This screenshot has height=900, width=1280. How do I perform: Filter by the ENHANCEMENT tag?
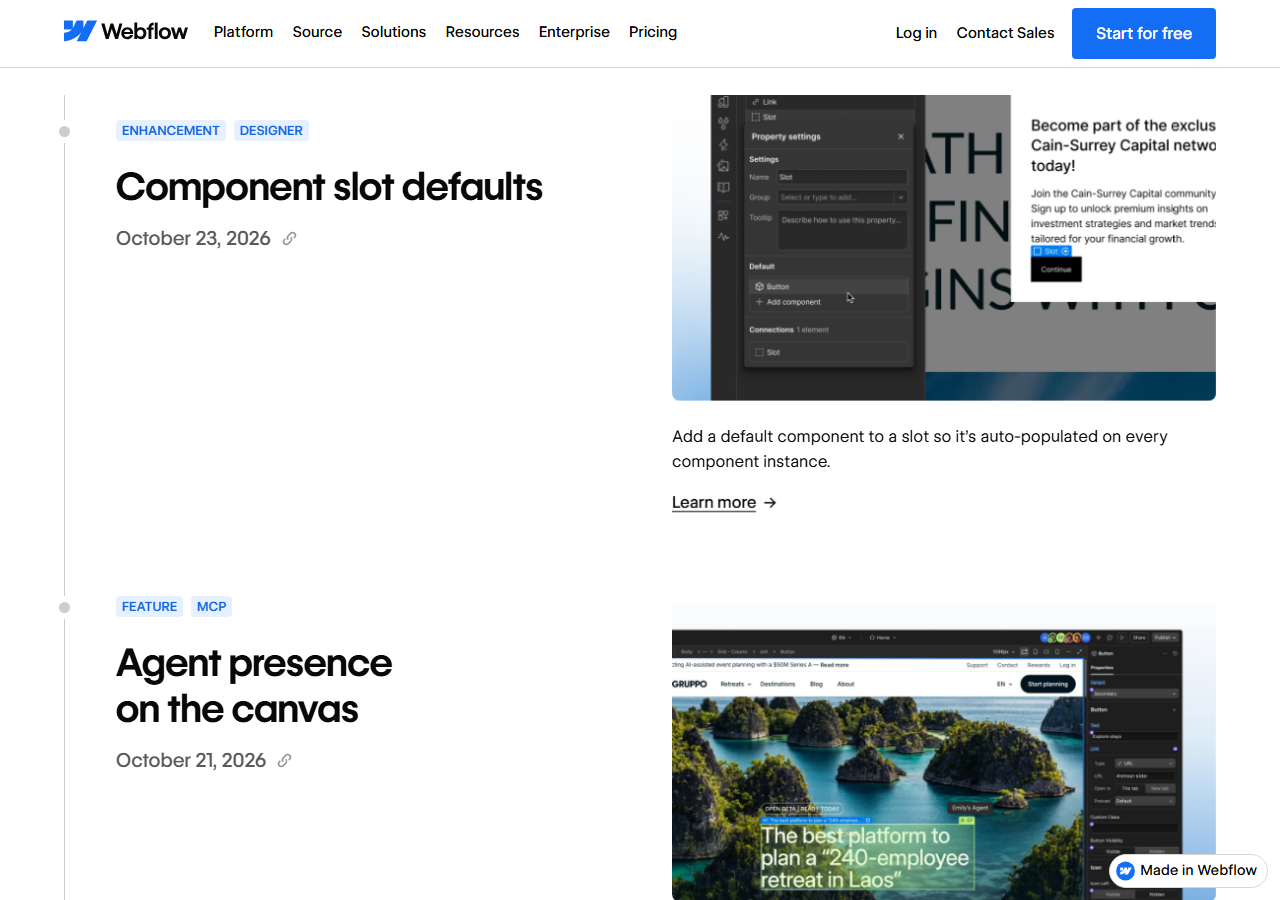(x=171, y=130)
